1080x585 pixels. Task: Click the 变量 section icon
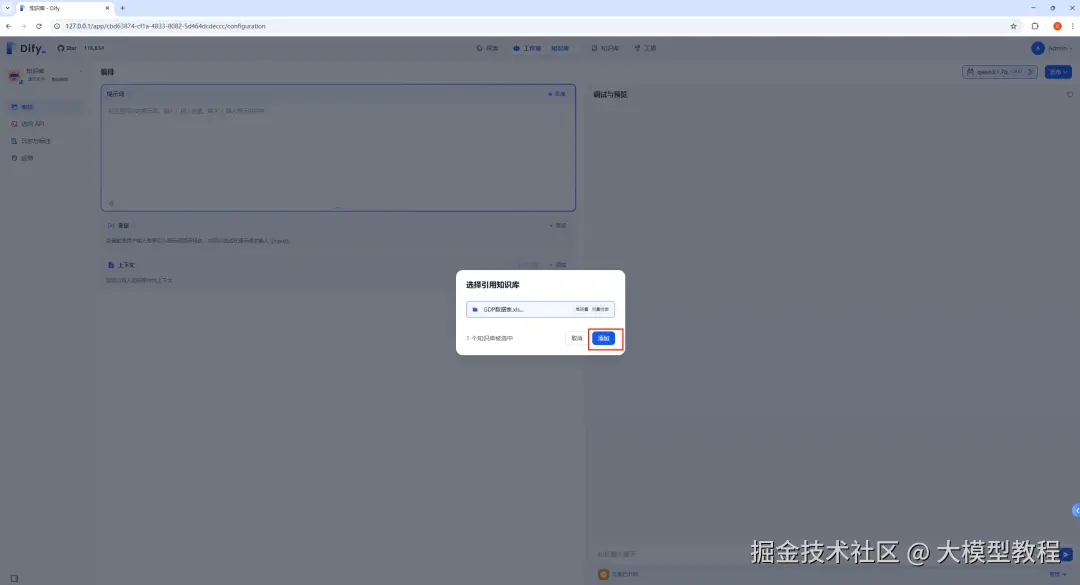point(111,225)
